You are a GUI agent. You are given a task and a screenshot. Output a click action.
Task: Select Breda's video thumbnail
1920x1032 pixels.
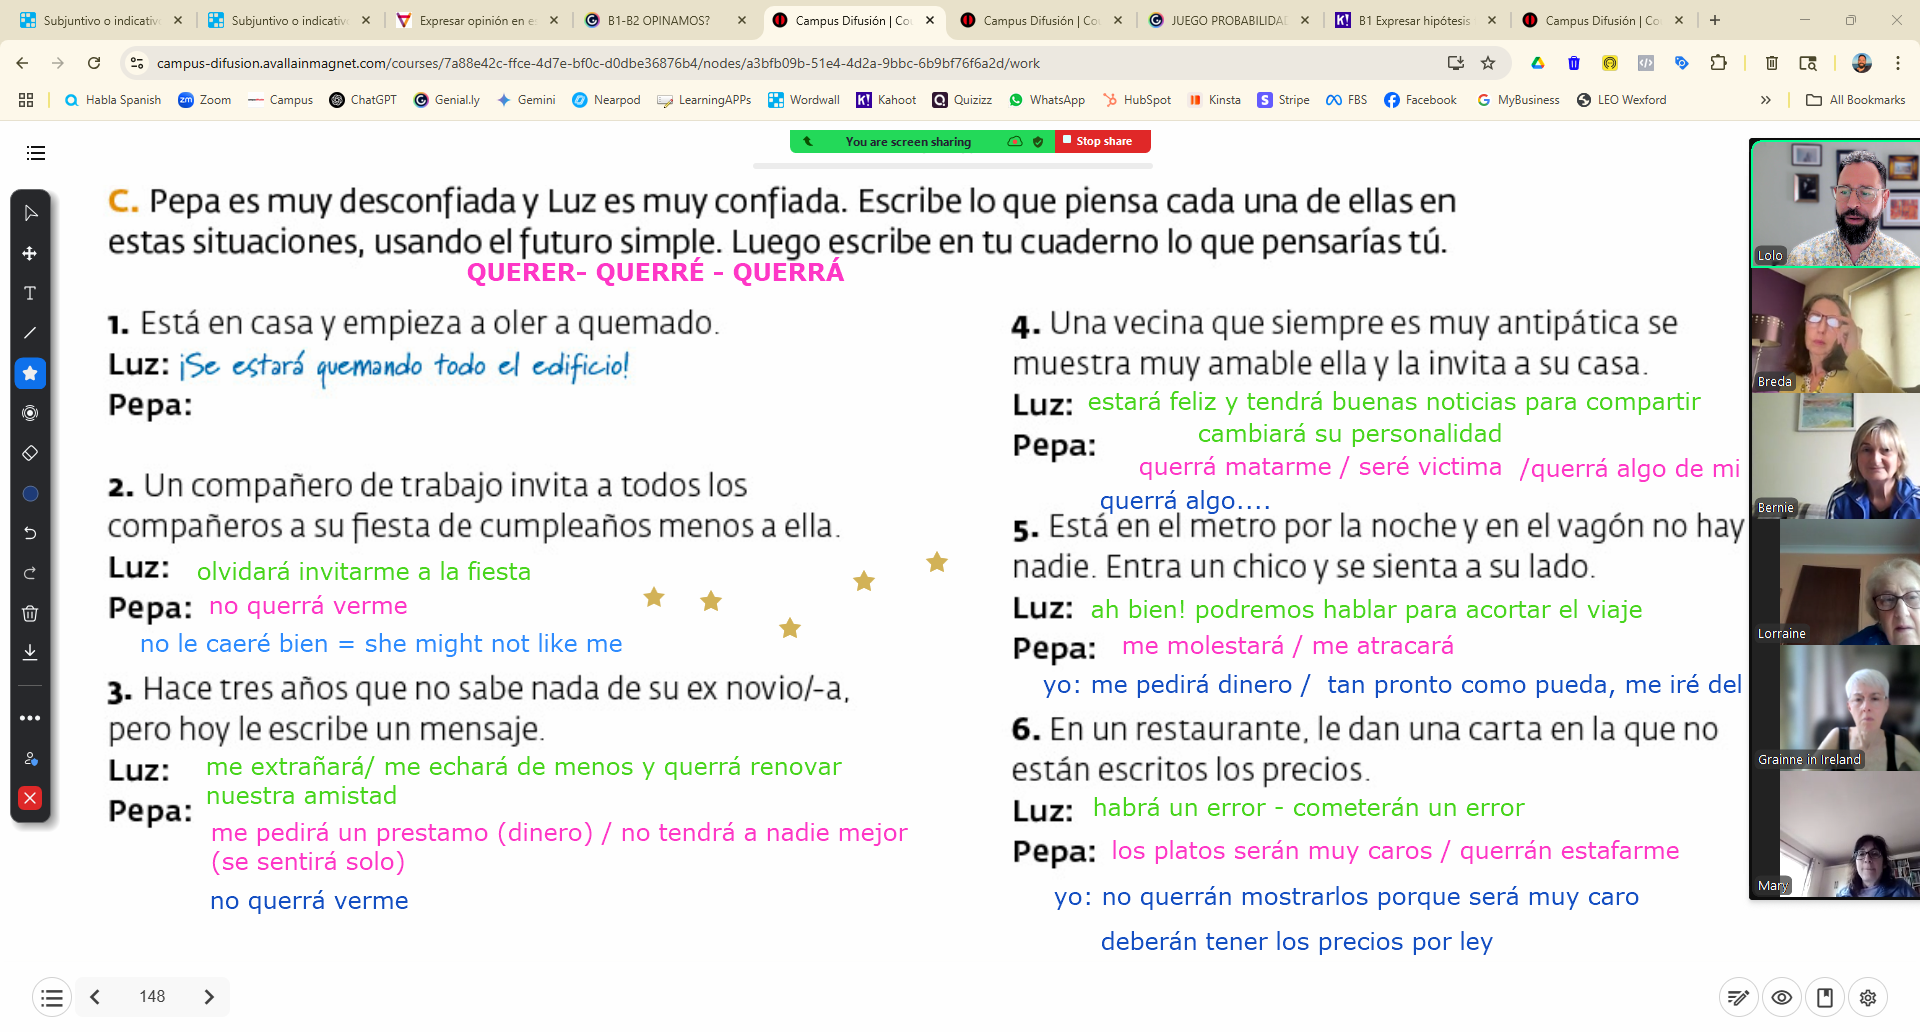1836,330
